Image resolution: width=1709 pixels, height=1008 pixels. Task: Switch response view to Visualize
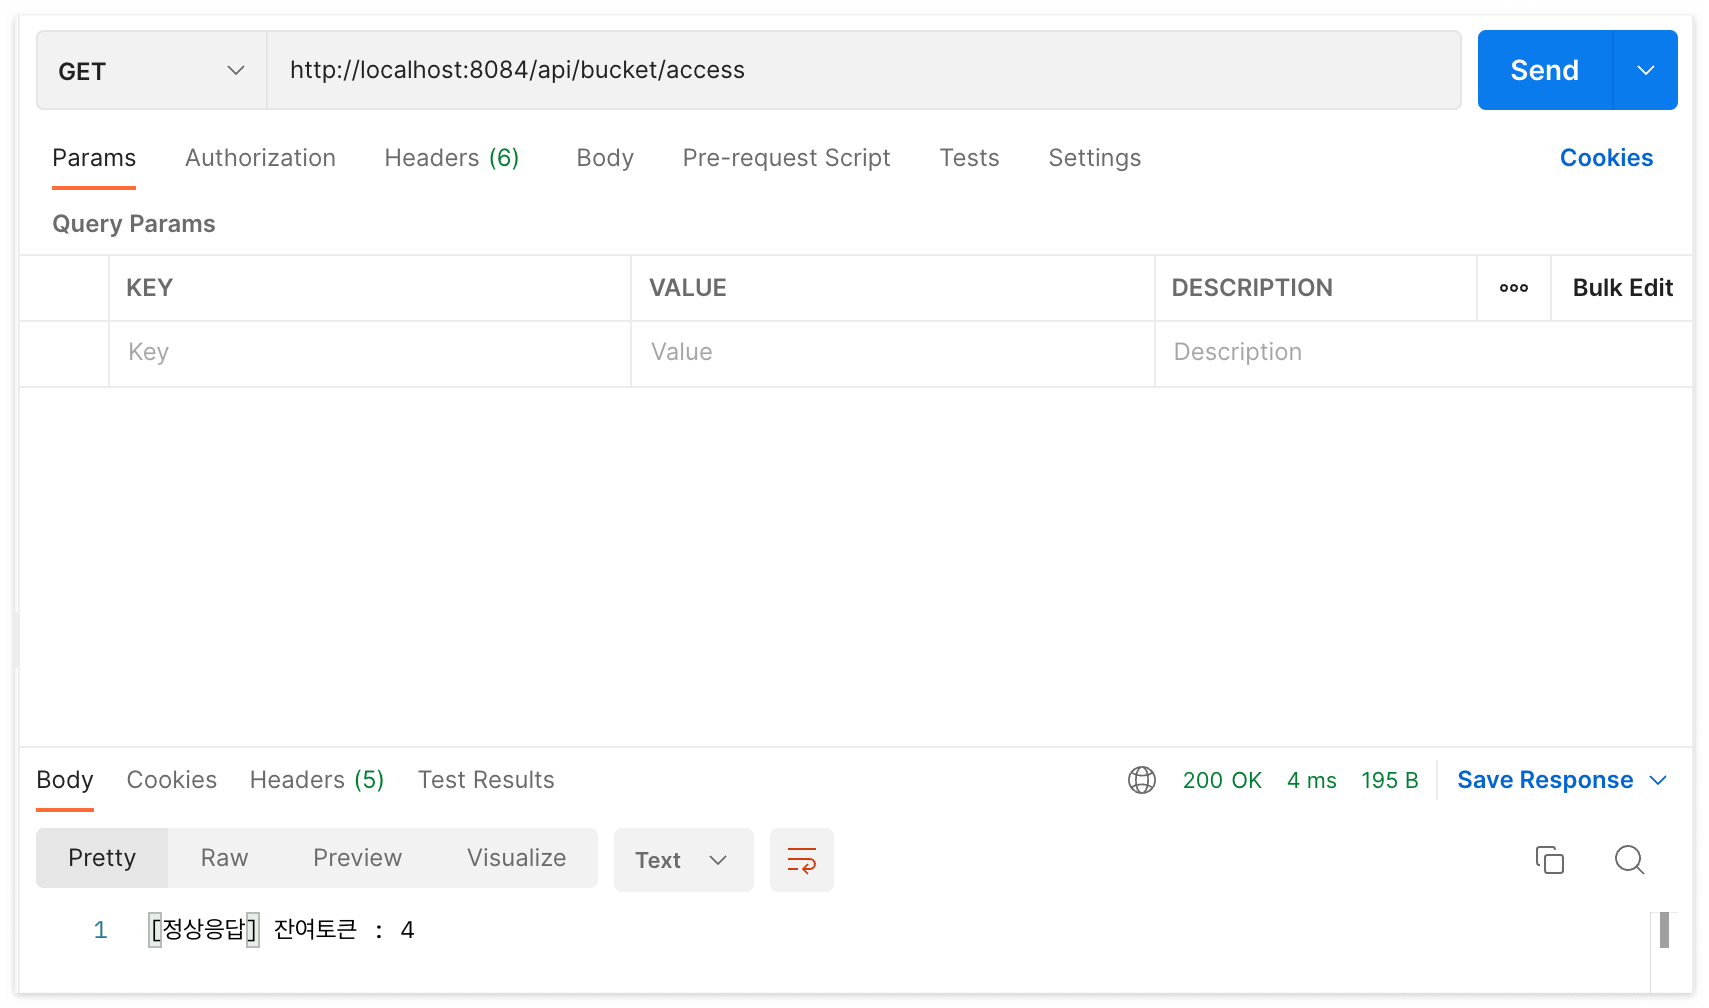coord(516,858)
